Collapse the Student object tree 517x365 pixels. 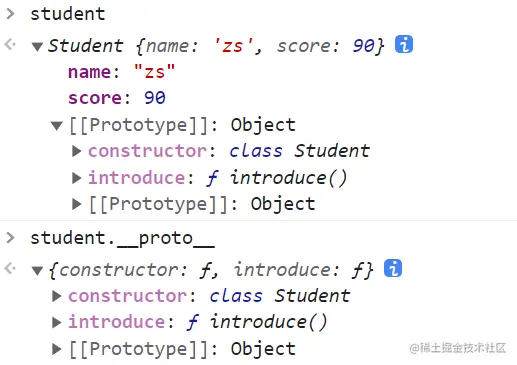point(37,46)
